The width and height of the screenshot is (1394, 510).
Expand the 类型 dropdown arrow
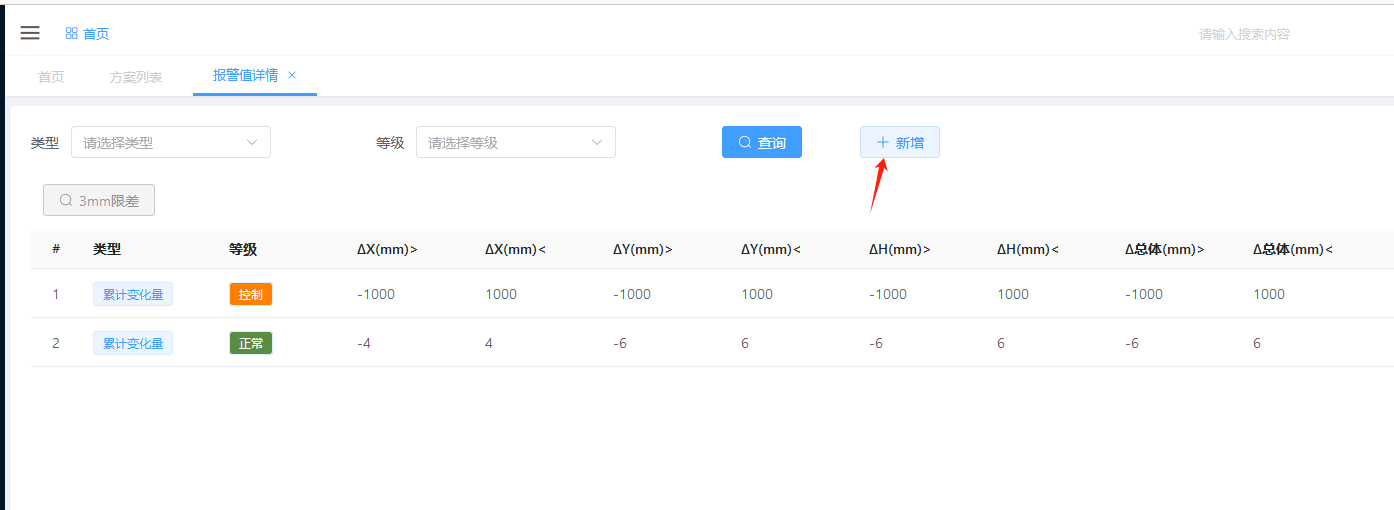[x=252, y=142]
